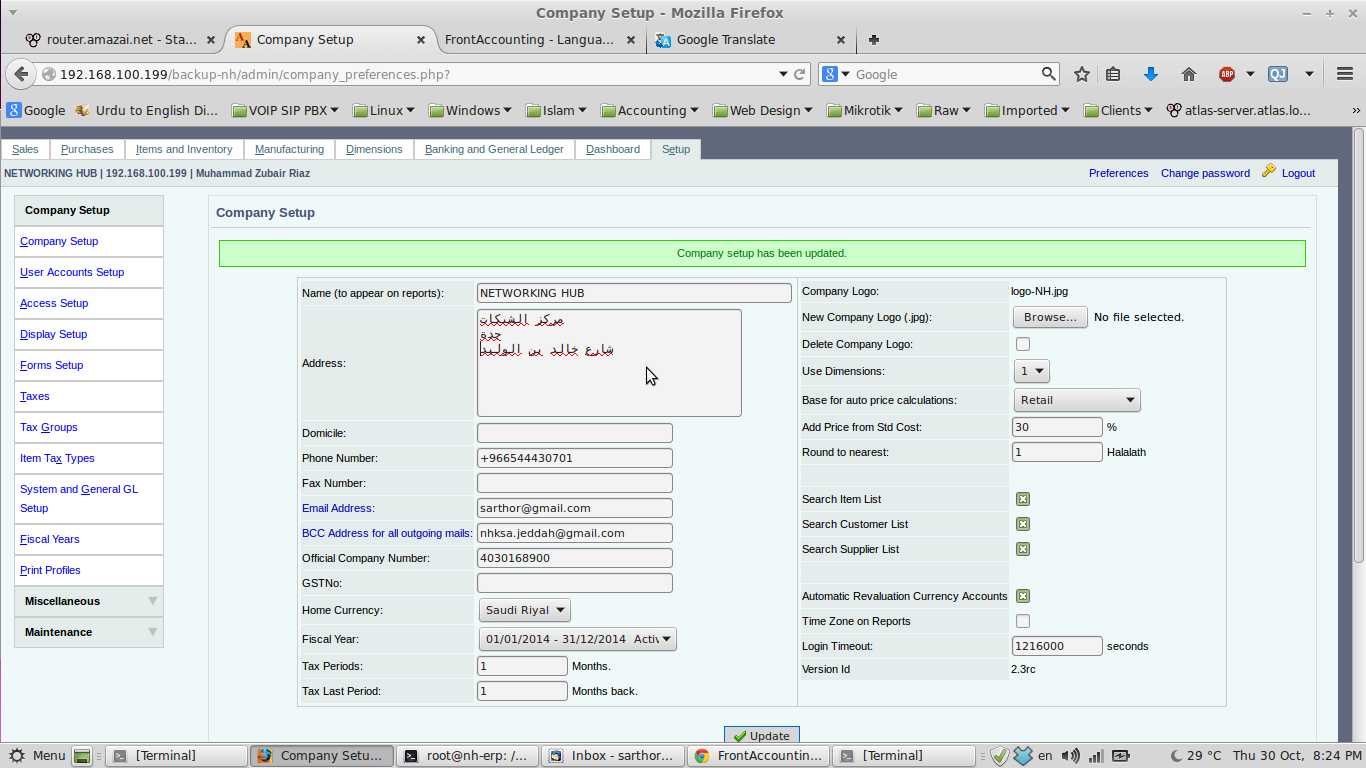Click the Name (to appear on reports) field

tap(634, 293)
